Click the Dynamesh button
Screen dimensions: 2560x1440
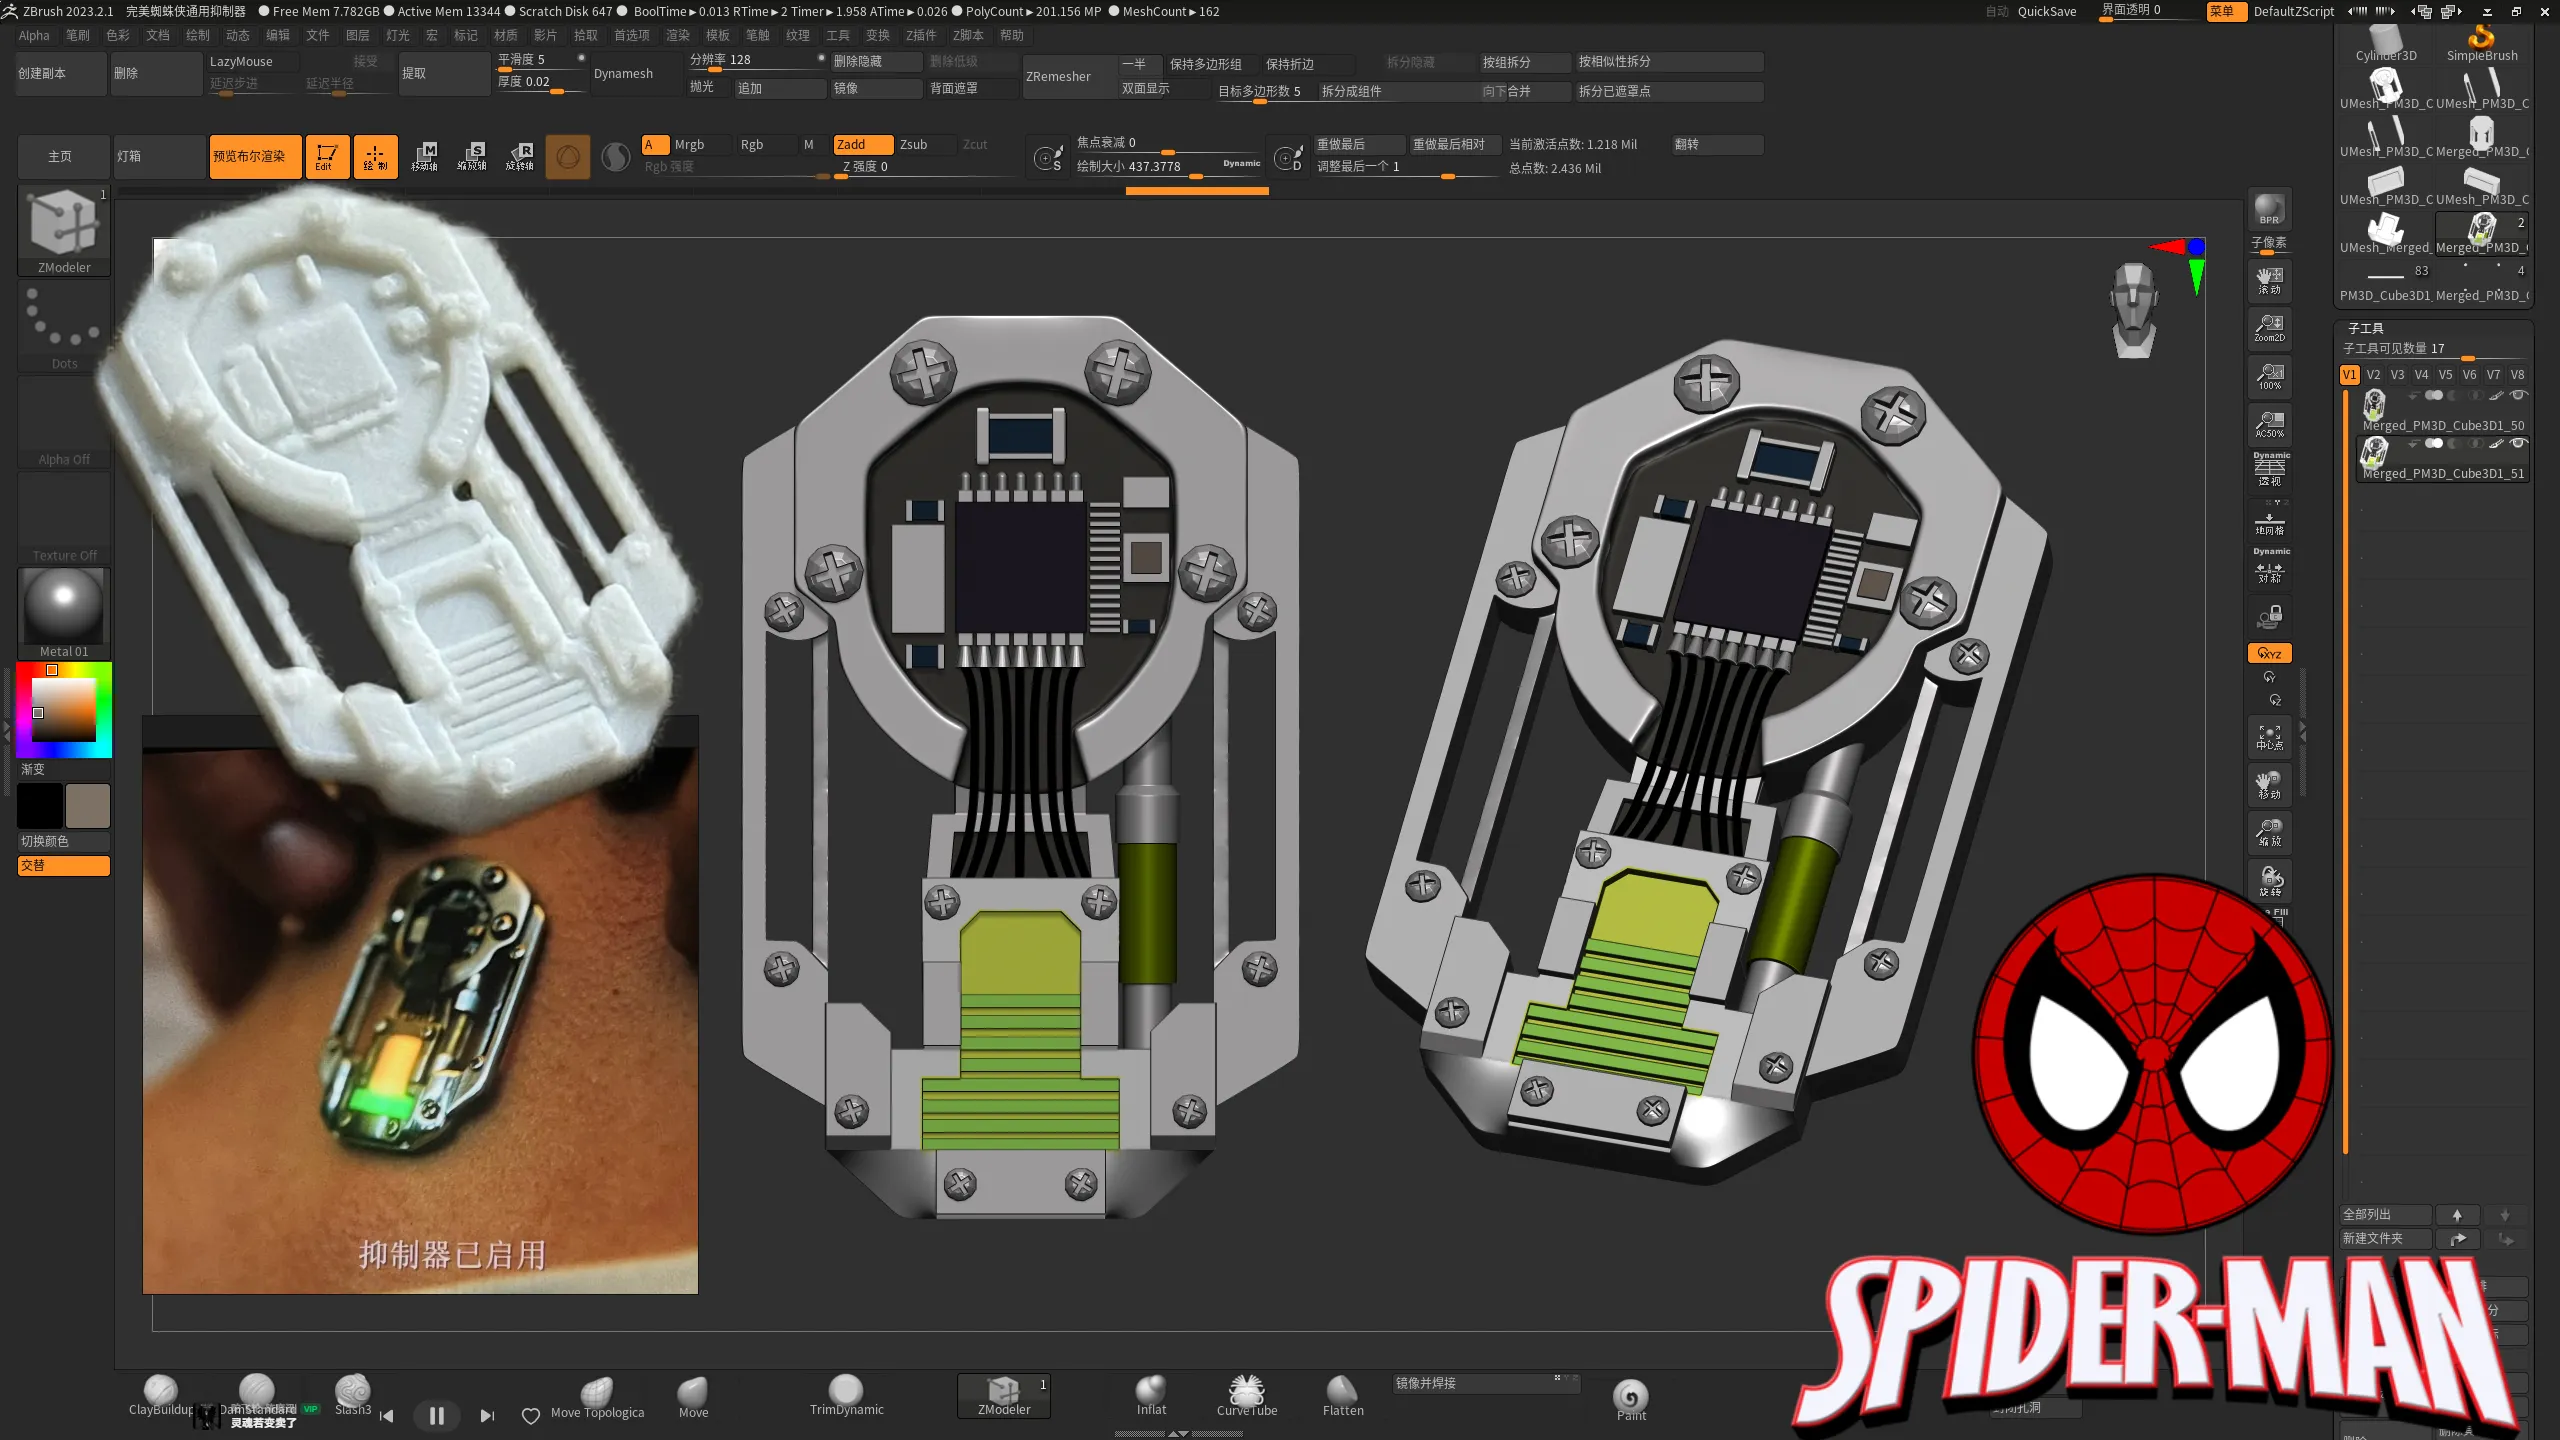pos(634,74)
